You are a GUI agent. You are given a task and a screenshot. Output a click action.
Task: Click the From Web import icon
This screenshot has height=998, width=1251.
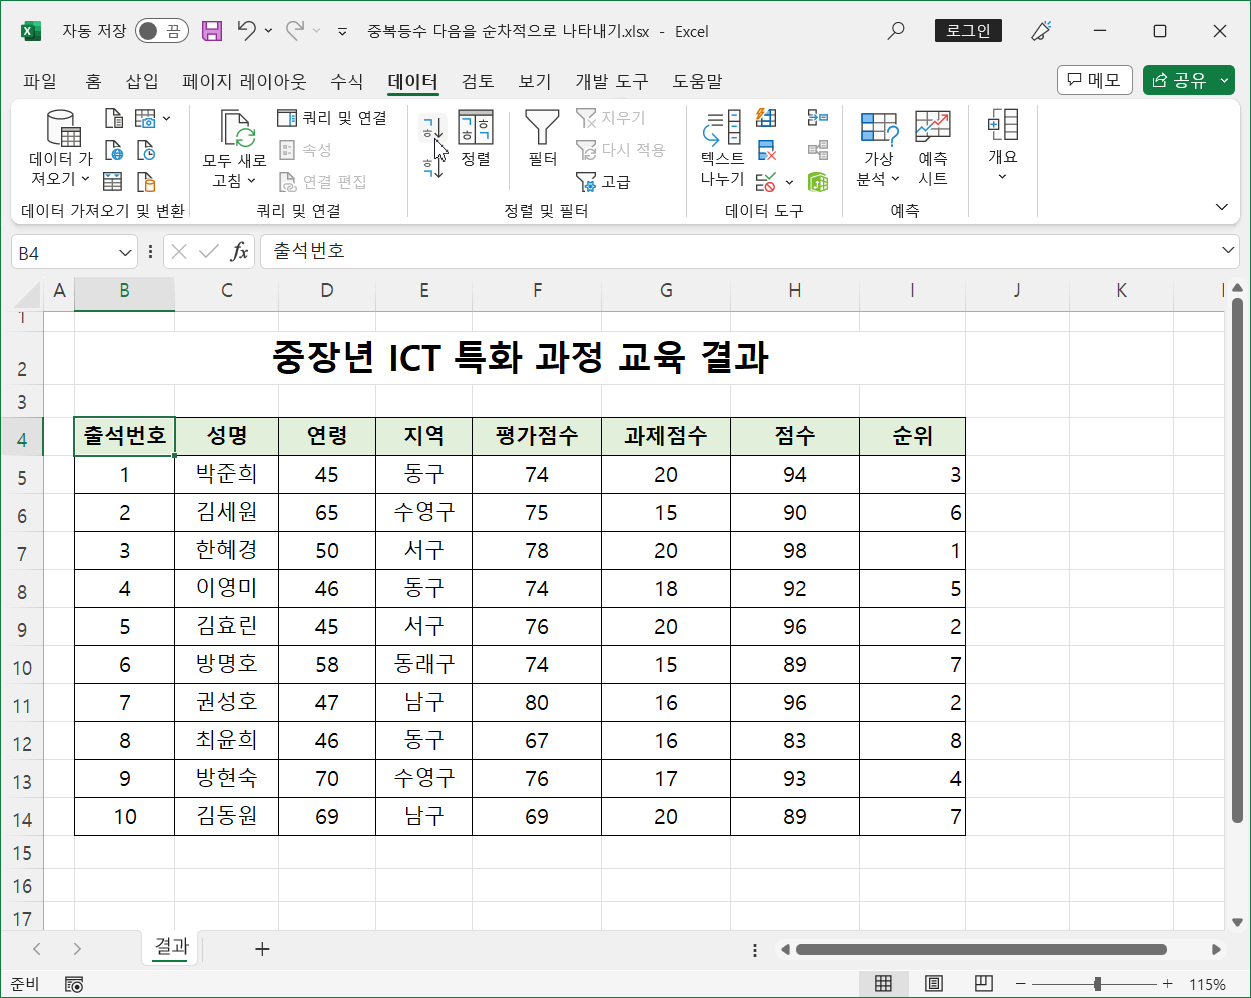[x=114, y=151]
